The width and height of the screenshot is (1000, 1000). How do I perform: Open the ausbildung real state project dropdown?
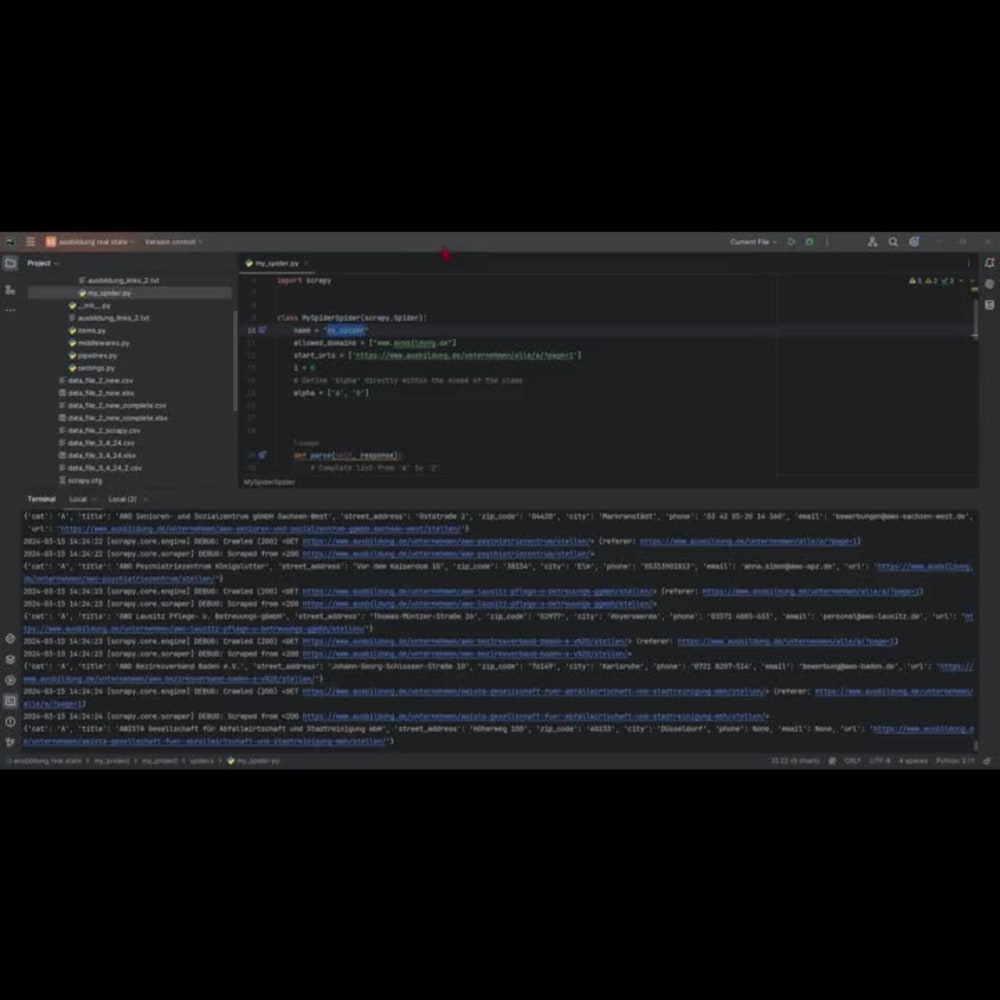90,242
